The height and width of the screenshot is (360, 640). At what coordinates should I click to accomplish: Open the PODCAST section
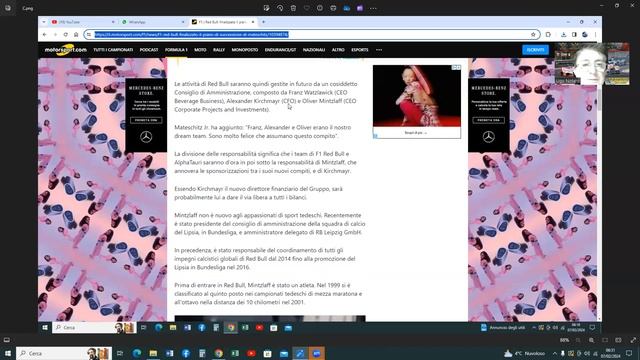pos(149,50)
